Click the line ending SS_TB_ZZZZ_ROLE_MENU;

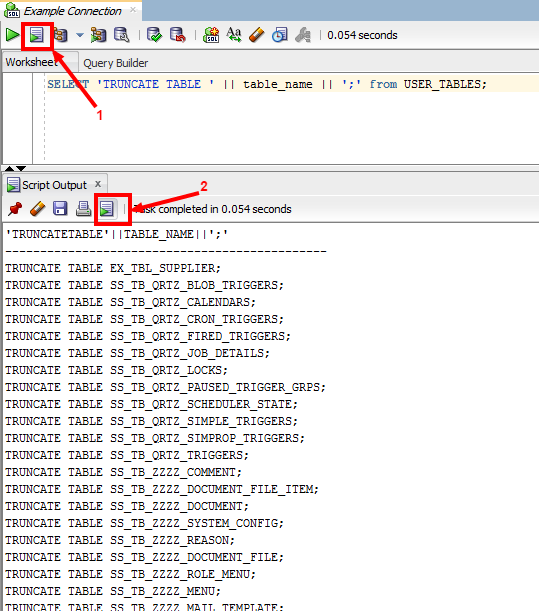click(130, 574)
